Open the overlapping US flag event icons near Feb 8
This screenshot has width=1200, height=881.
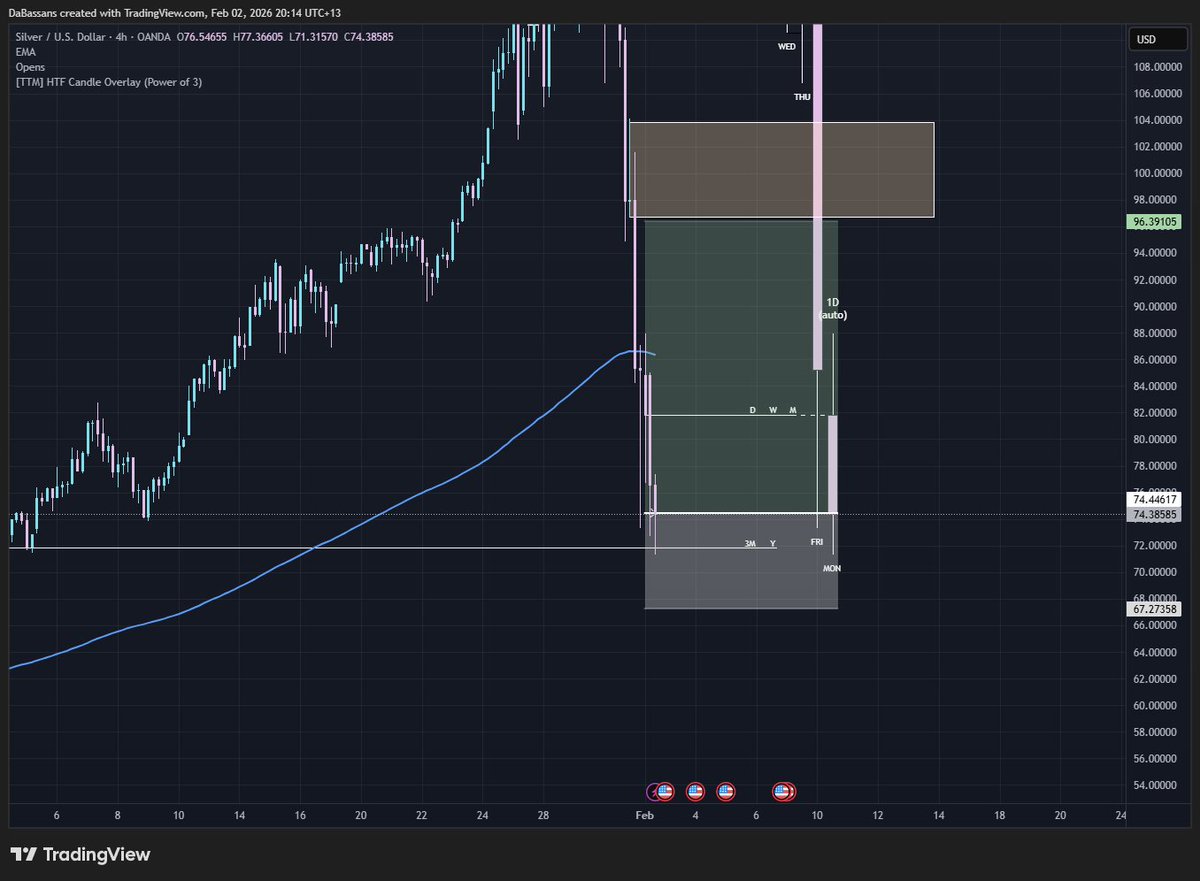tap(782, 791)
